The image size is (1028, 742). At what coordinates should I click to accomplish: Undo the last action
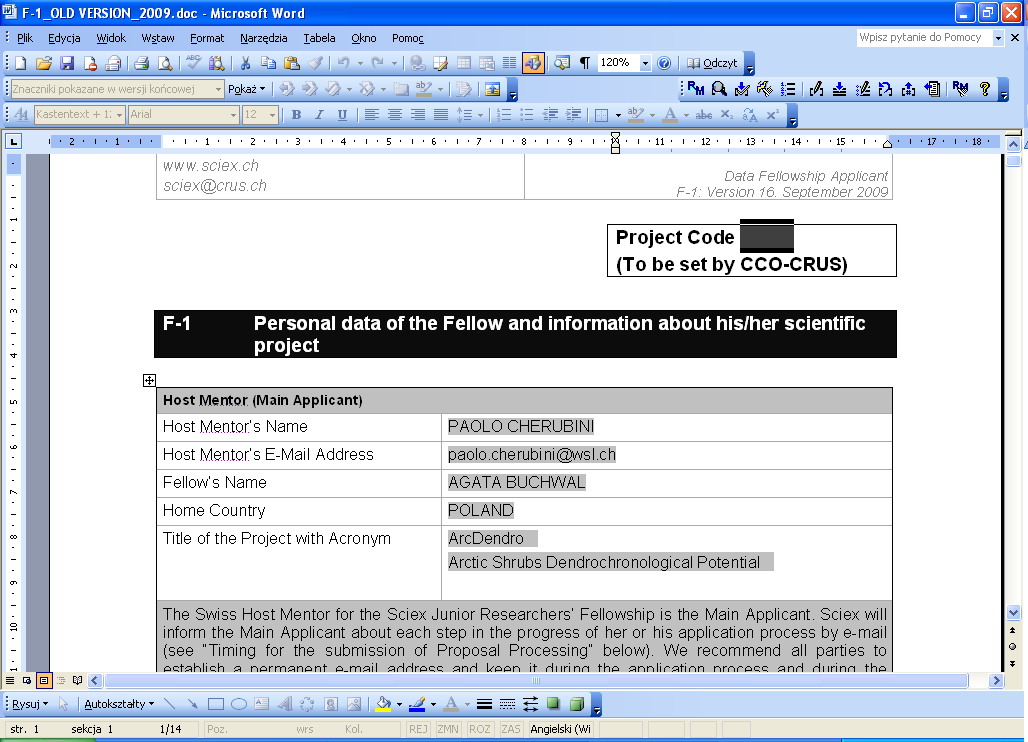coord(344,63)
